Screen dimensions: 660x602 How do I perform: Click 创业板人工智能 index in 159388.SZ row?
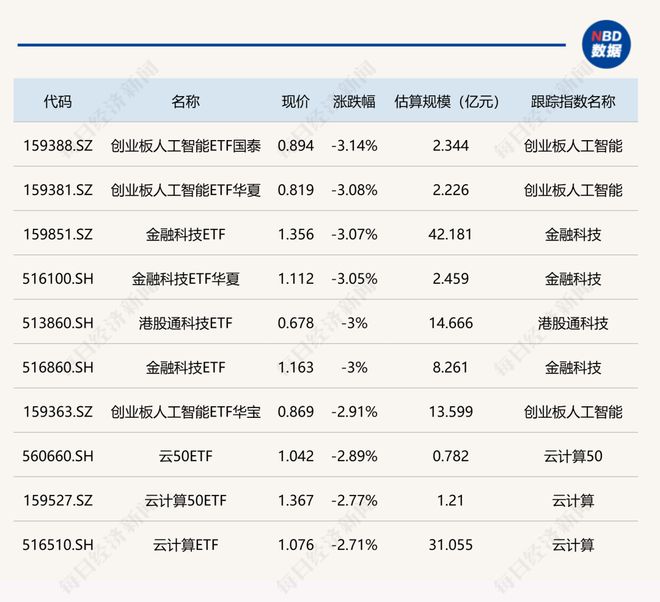573,146
